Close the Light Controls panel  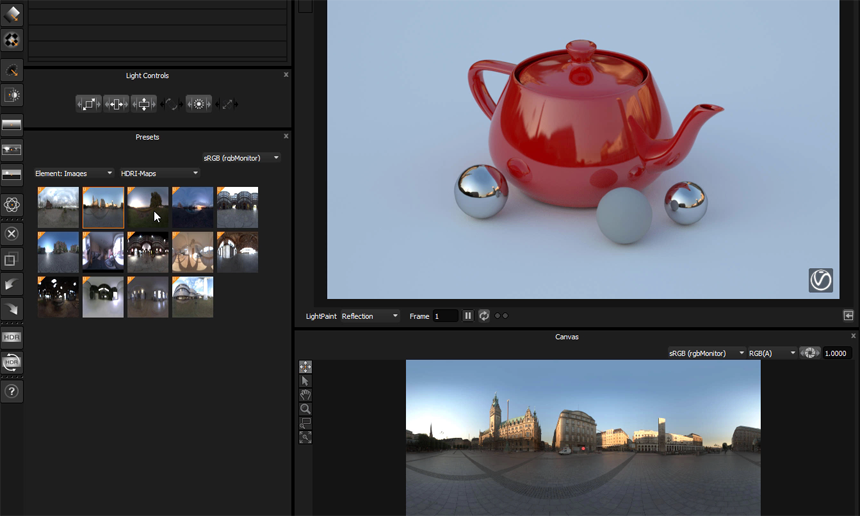coord(286,75)
